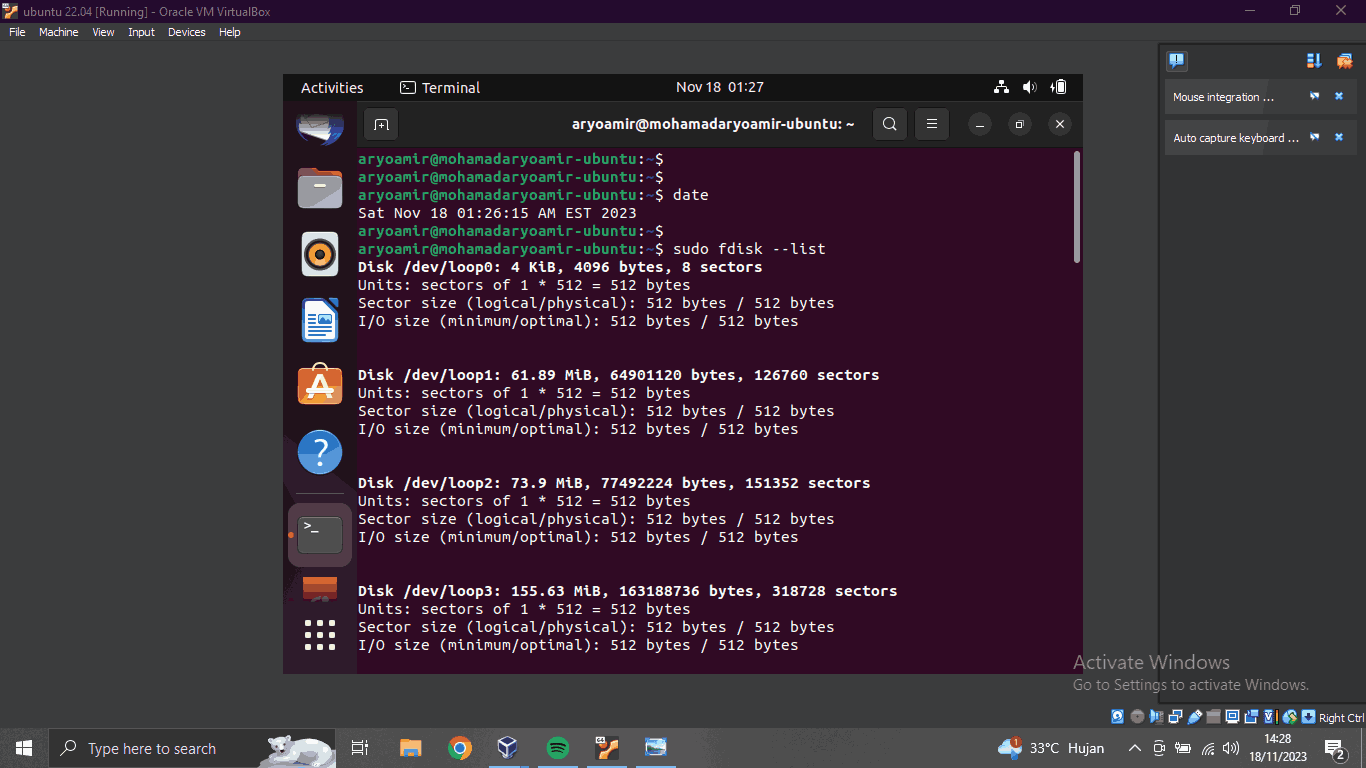Click the delete all notifications icon

tap(1344, 61)
